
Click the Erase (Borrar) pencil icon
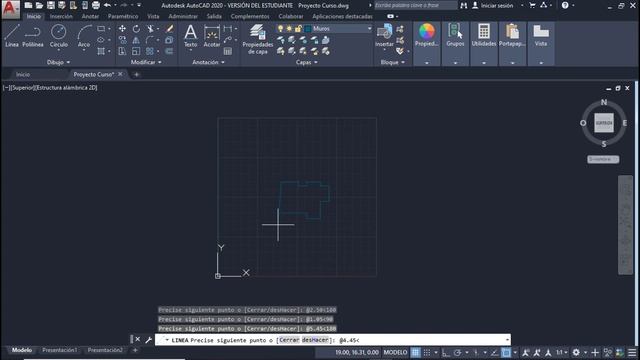tap(169, 29)
